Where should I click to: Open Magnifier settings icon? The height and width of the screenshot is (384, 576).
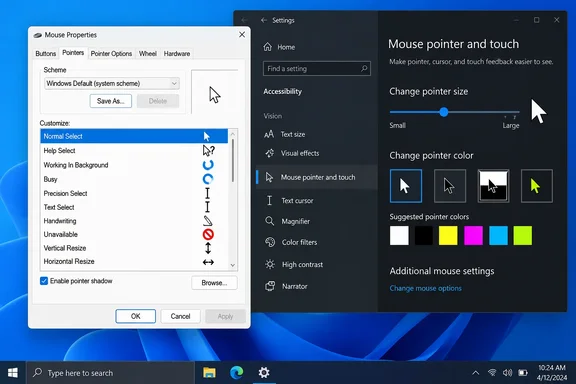coord(270,221)
